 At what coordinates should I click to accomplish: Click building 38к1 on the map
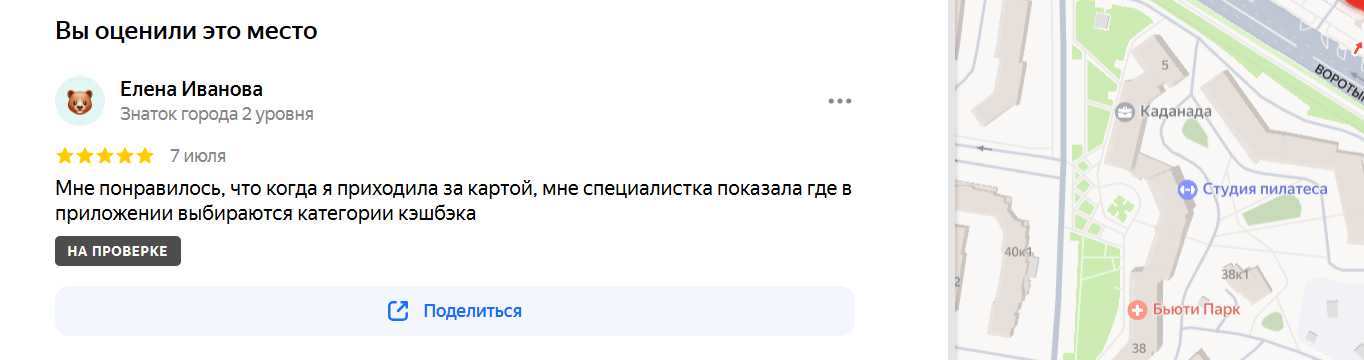coord(1235,274)
